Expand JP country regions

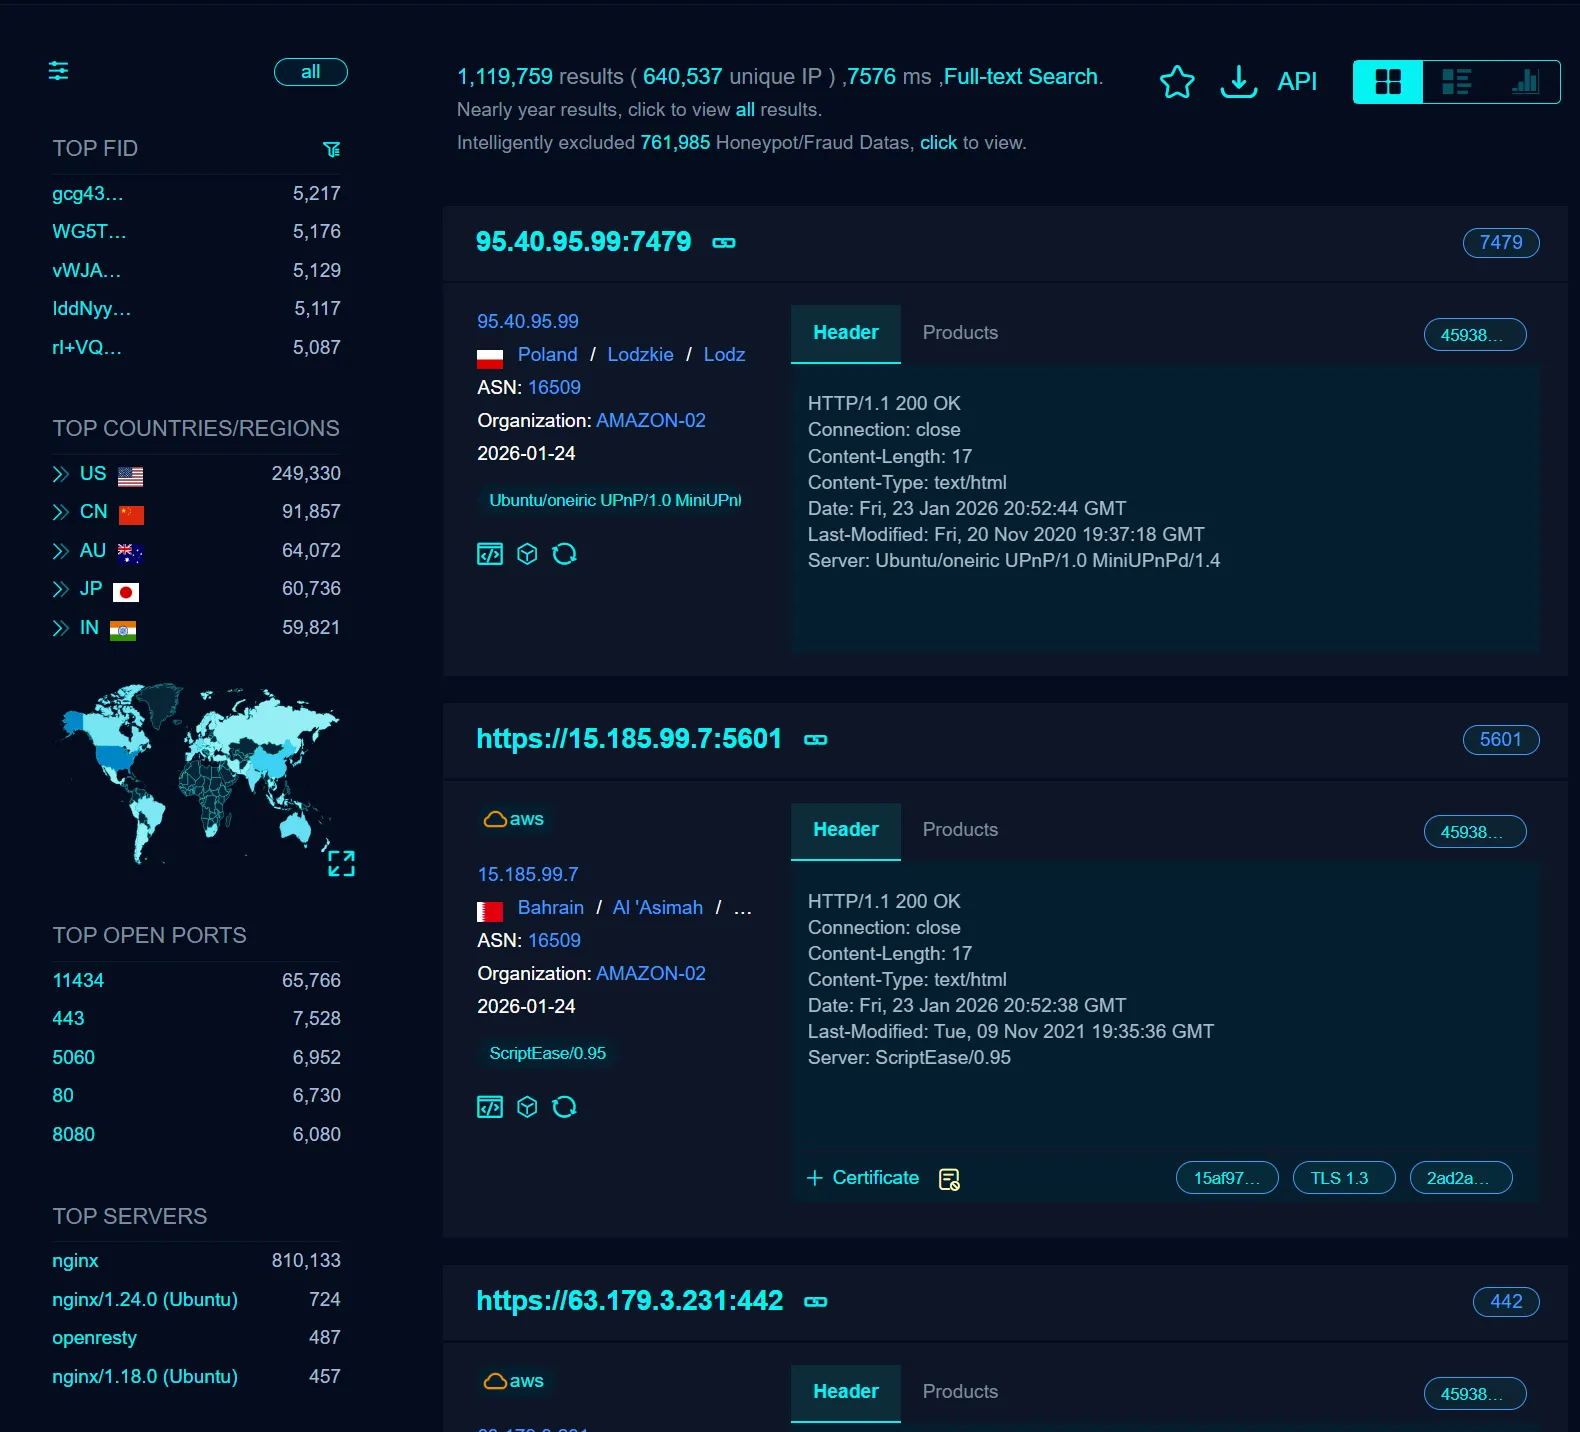(x=61, y=590)
